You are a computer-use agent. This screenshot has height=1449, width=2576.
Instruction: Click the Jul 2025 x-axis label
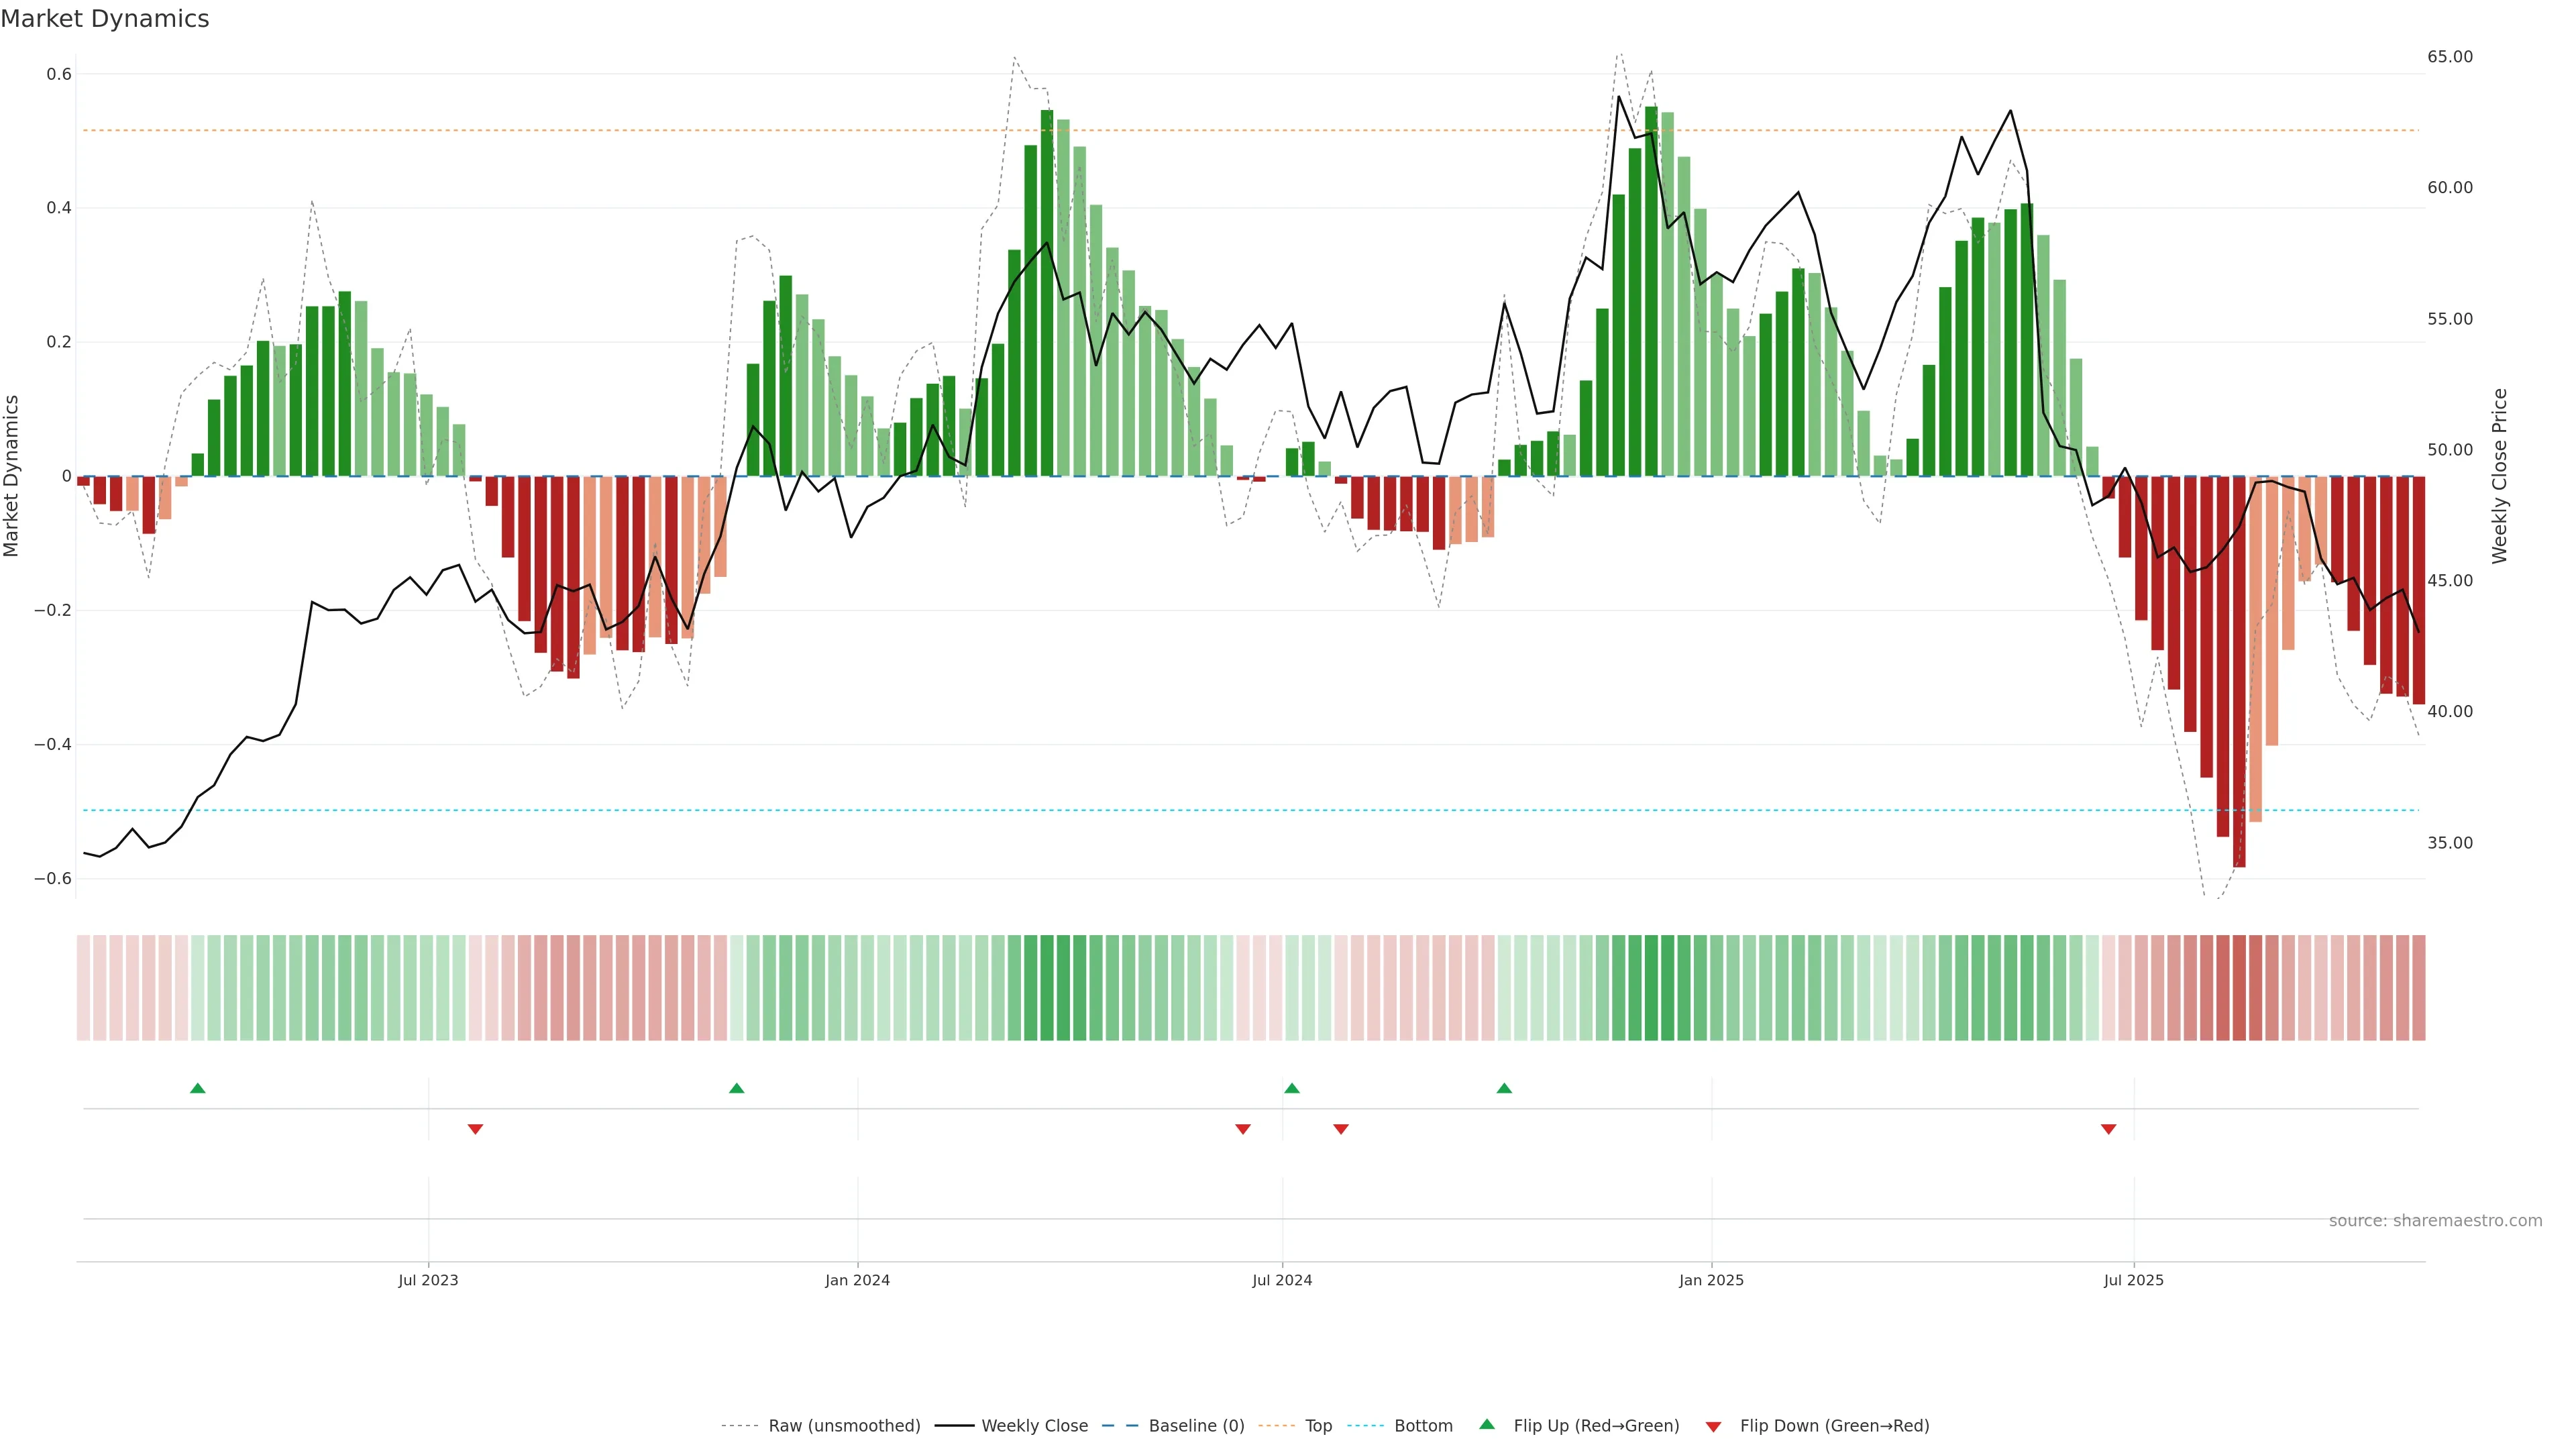coord(2133,1280)
